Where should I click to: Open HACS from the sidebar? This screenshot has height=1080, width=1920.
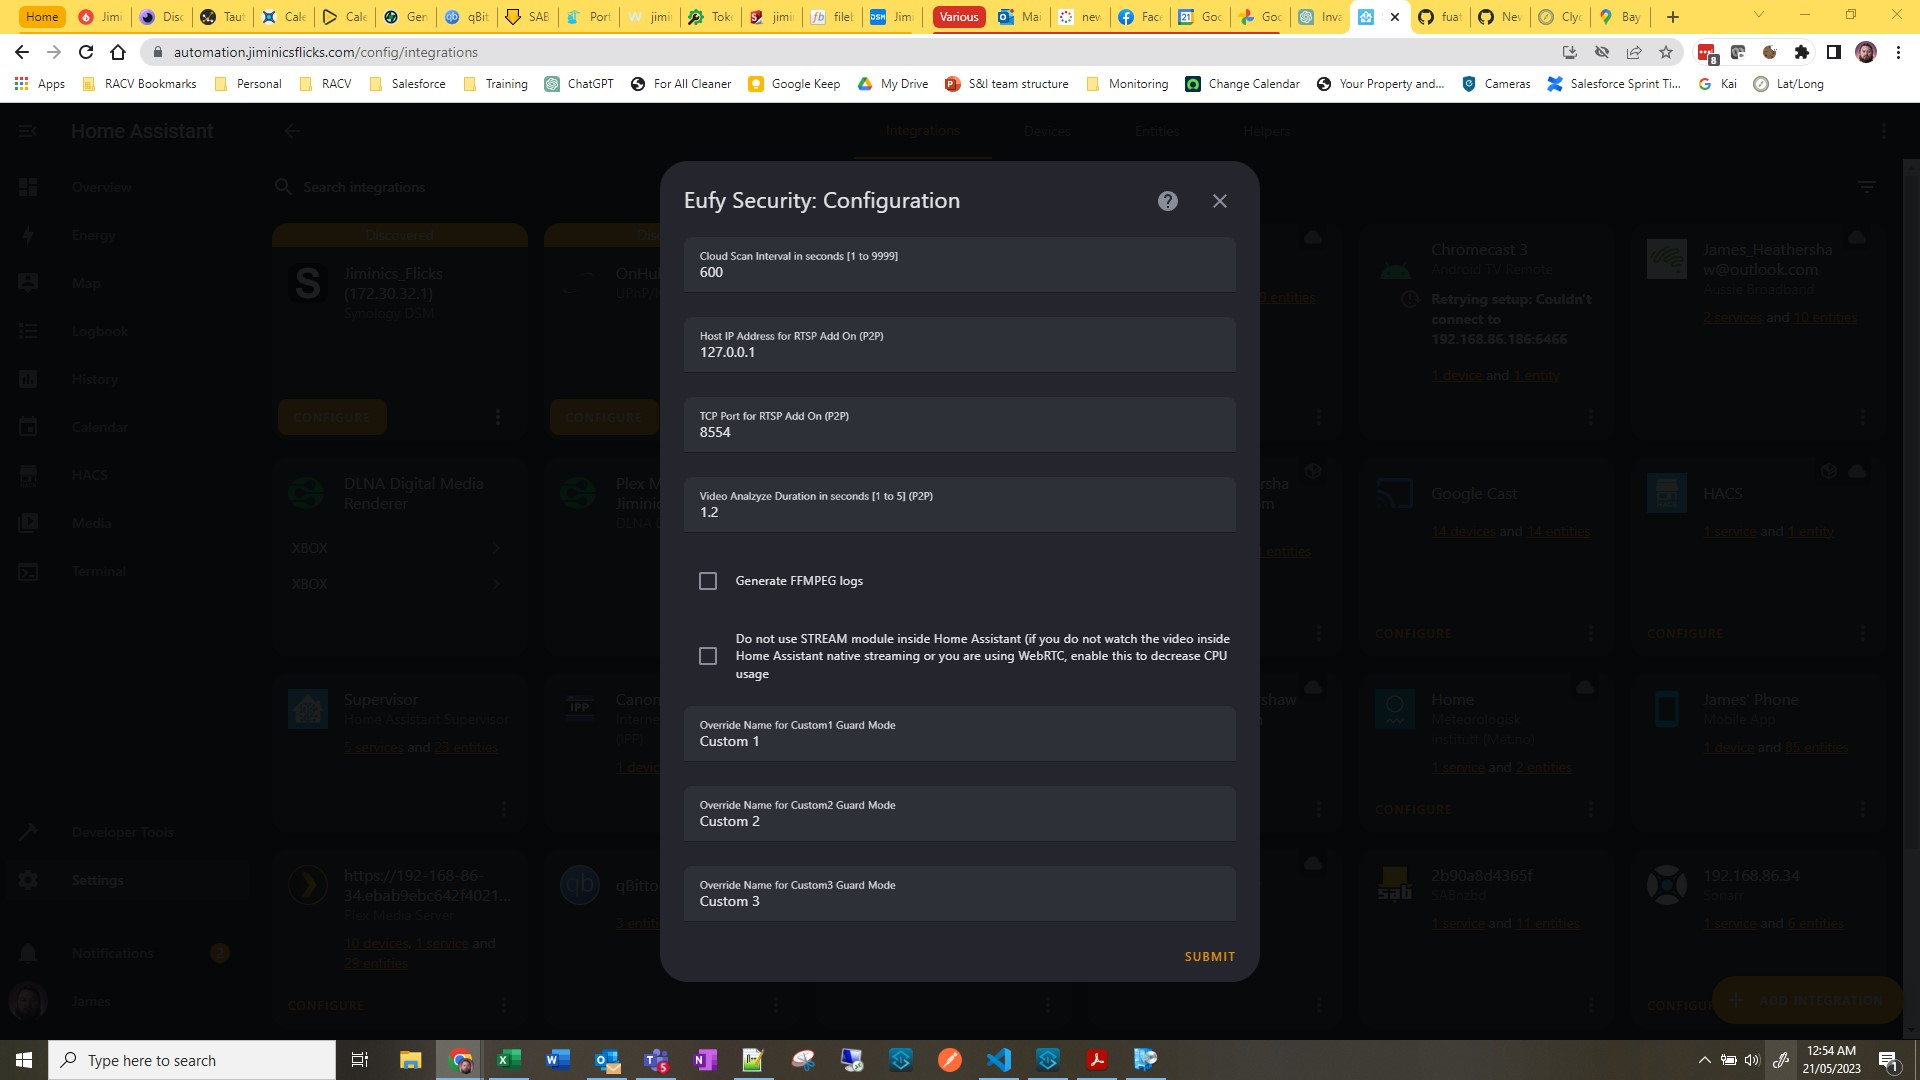coord(90,475)
